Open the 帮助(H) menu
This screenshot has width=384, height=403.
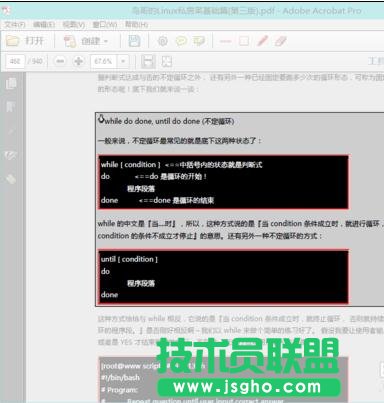click(136, 24)
